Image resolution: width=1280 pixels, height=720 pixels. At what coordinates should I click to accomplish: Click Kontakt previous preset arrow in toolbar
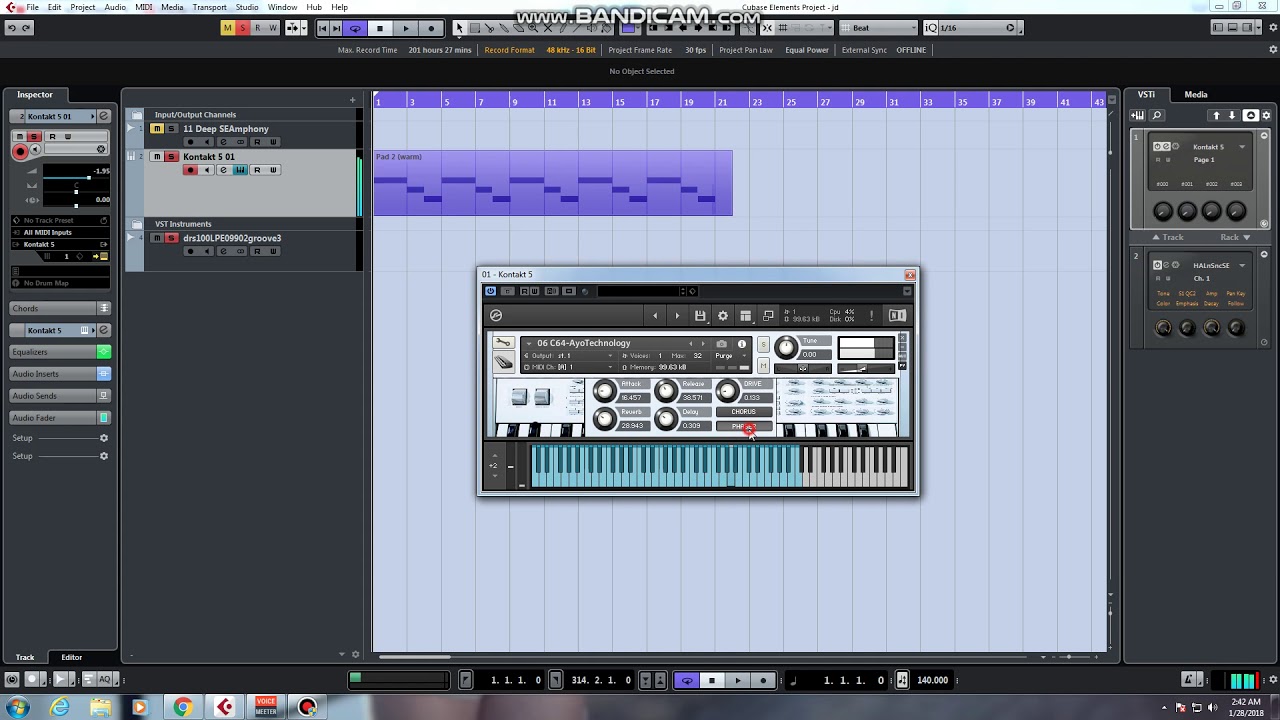(x=655, y=315)
